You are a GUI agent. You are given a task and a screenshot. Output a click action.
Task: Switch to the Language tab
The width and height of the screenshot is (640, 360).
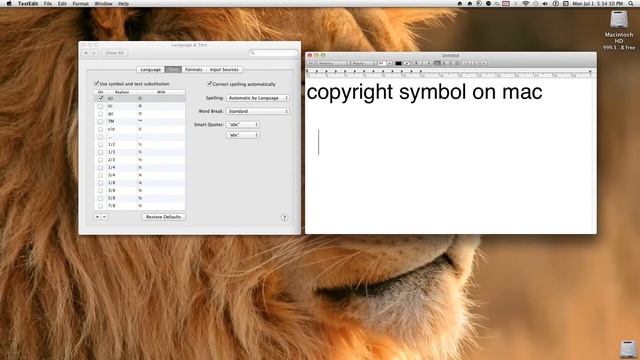click(x=151, y=69)
